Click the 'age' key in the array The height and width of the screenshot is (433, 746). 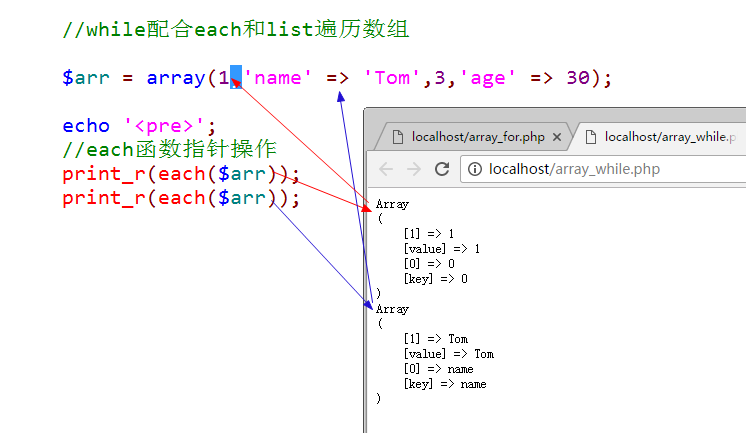point(476,77)
